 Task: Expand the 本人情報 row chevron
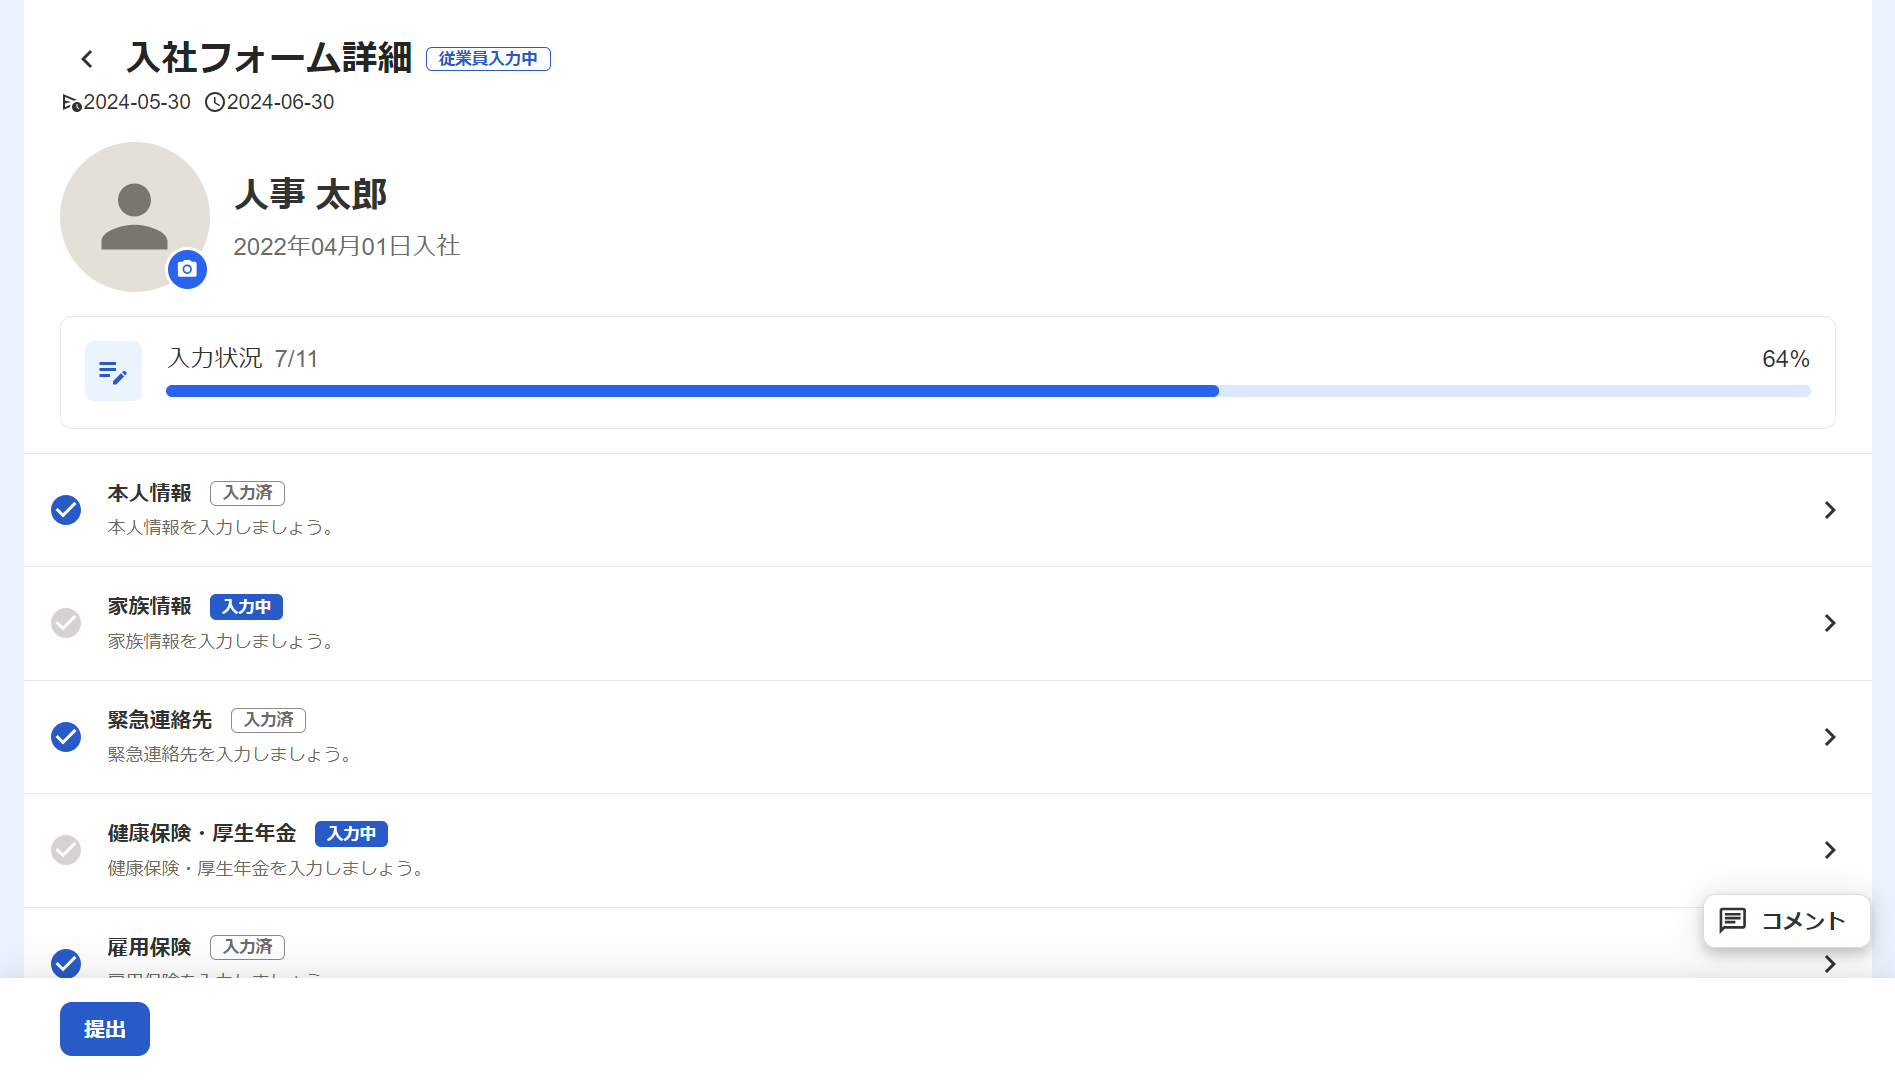click(1829, 510)
